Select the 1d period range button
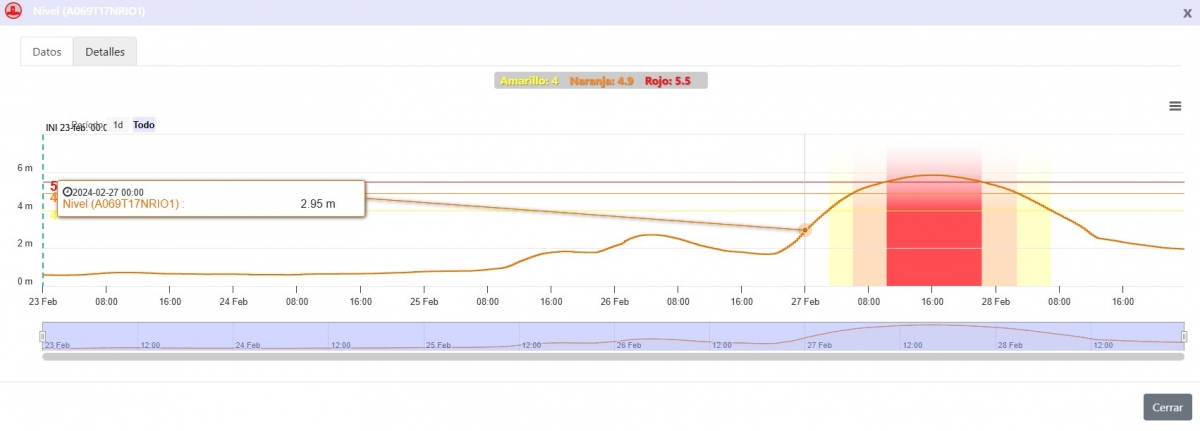This screenshot has width=1200, height=431. (118, 125)
